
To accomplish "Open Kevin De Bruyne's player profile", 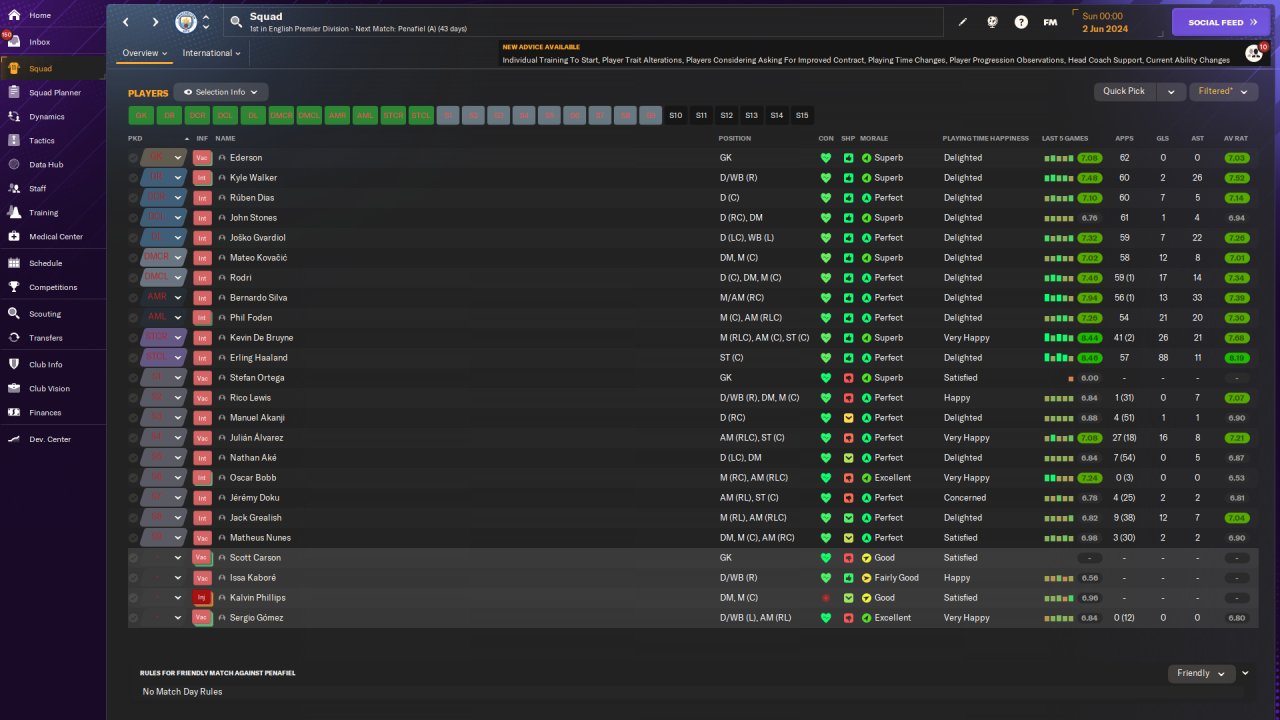I will [x=261, y=338].
